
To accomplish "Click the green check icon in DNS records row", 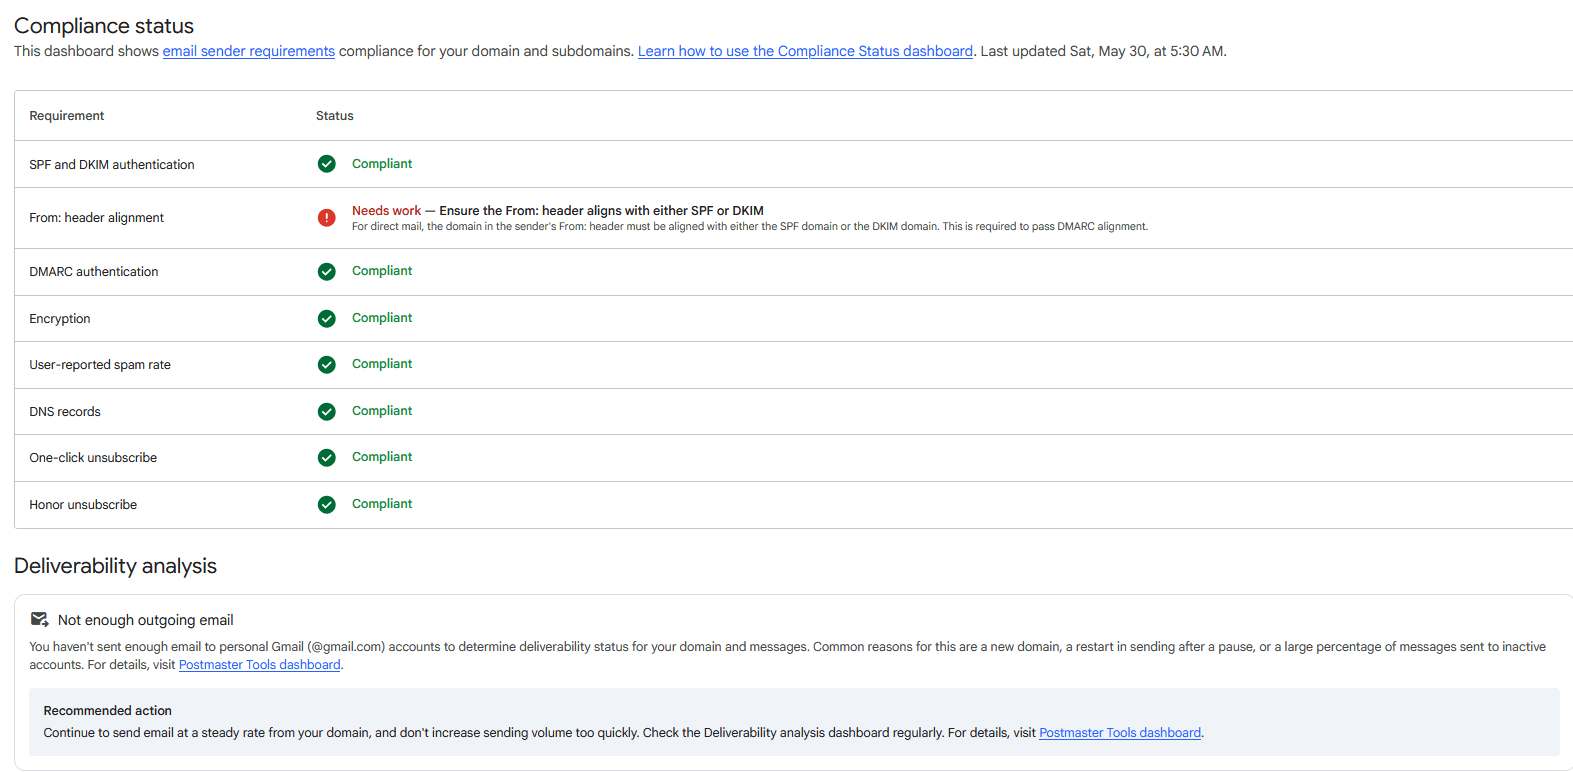I will pyautogui.click(x=327, y=411).
